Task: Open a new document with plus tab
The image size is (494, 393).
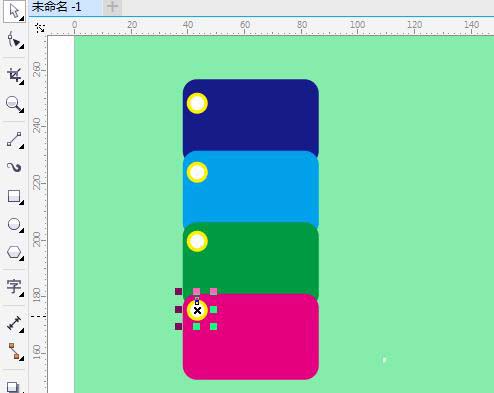Action: 112,7
